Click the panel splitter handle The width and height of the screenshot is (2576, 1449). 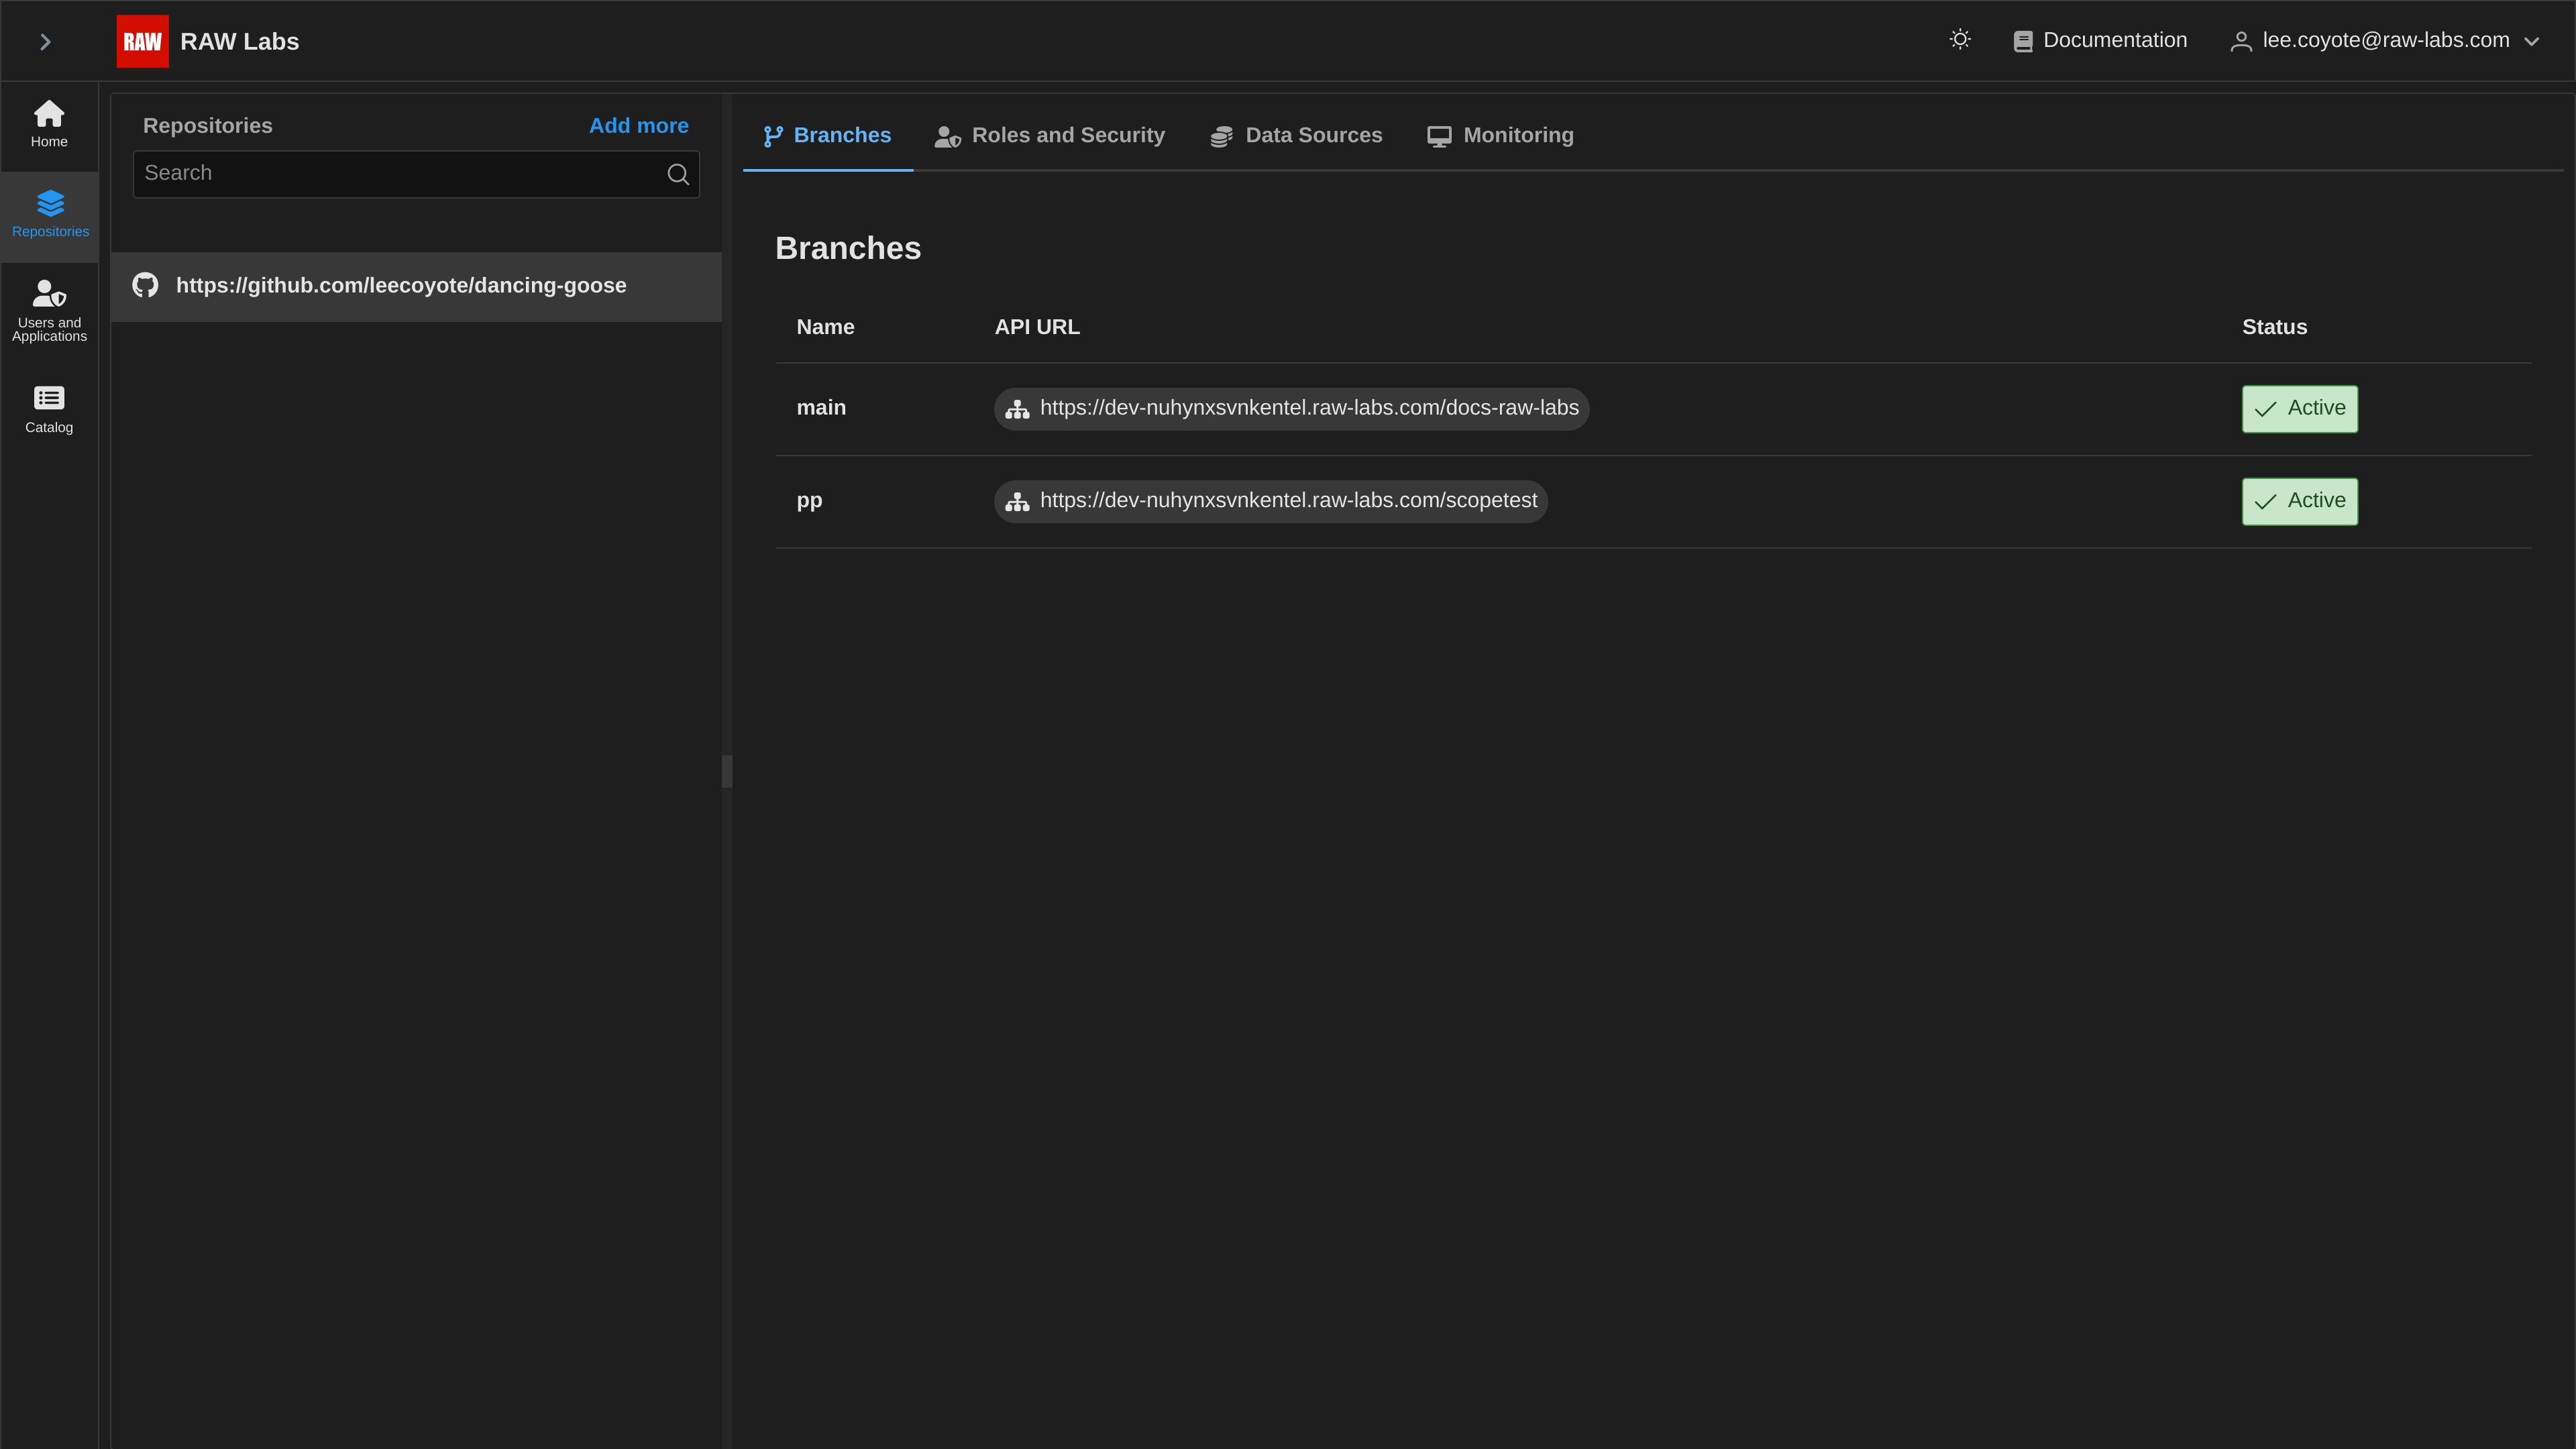coord(727,771)
